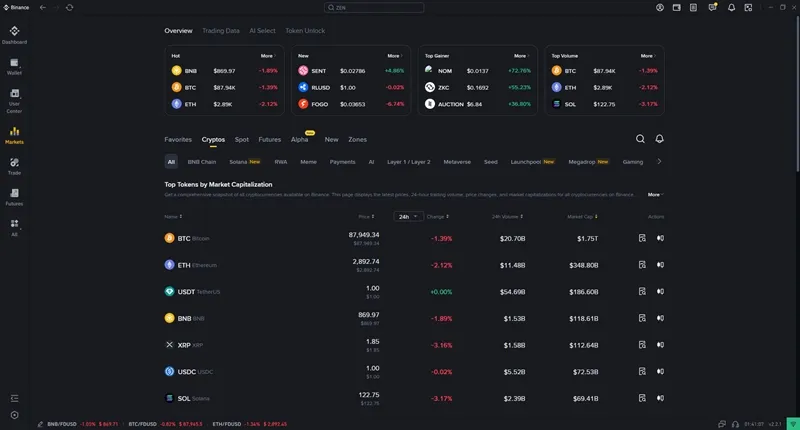Select the Meme category filter
This screenshot has width=800, height=430.
(308, 161)
